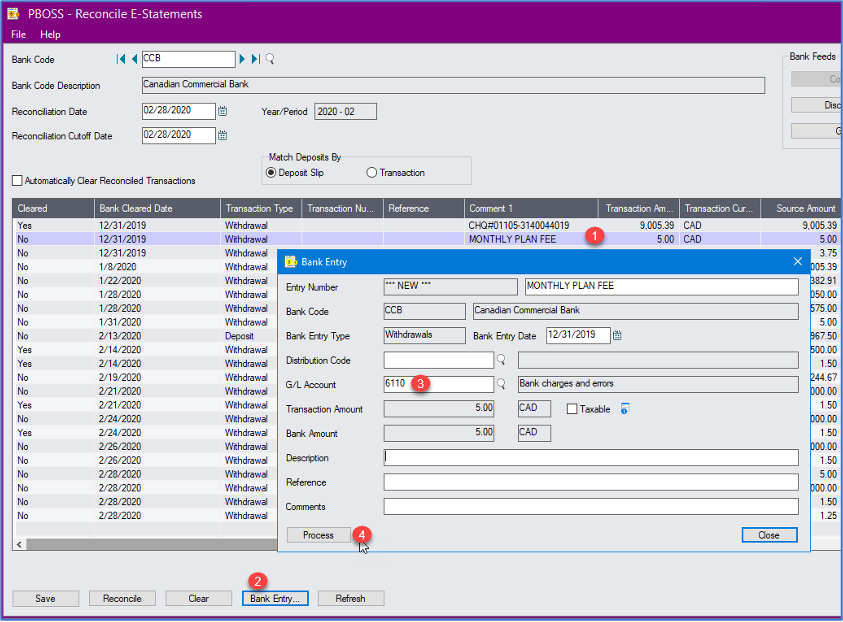
Task: Click the horizontal scrollbar left arrow
Action: pyautogui.click(x=19, y=545)
